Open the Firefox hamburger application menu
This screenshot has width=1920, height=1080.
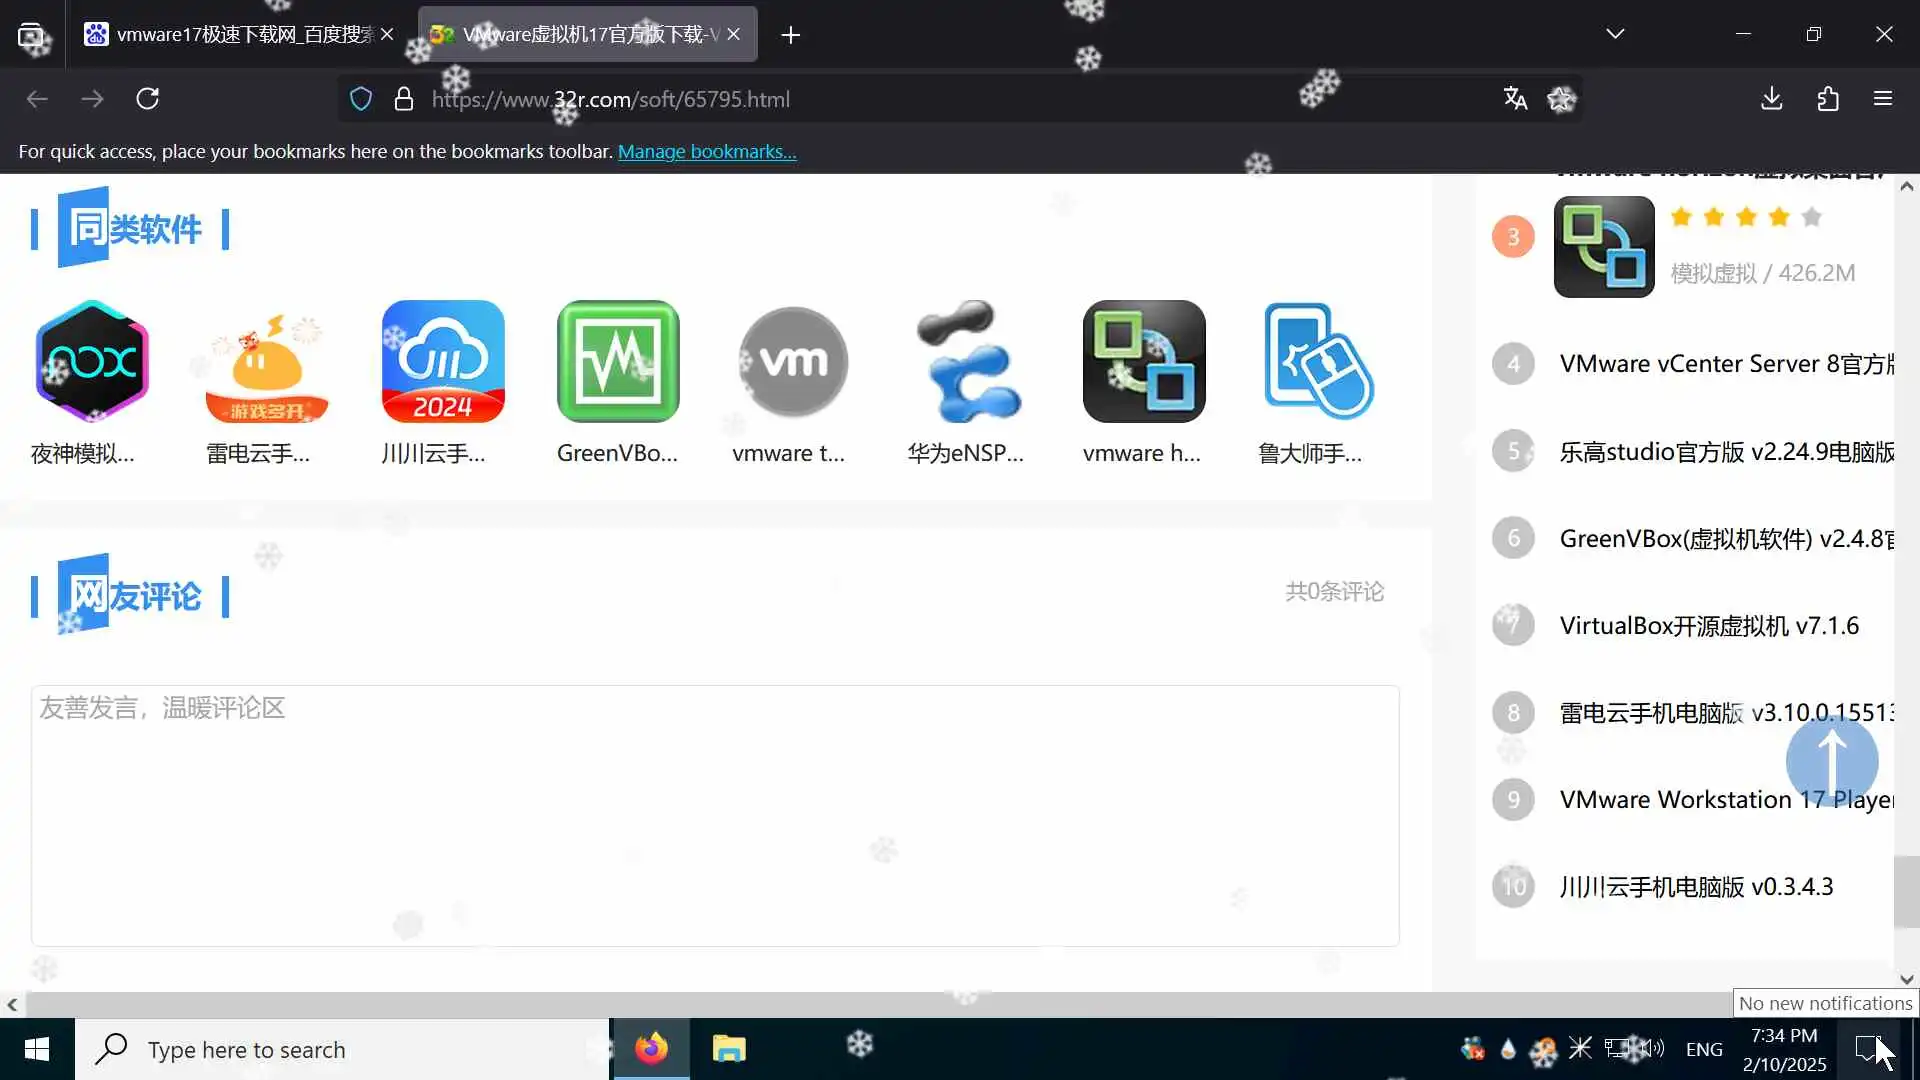pyautogui.click(x=1882, y=98)
